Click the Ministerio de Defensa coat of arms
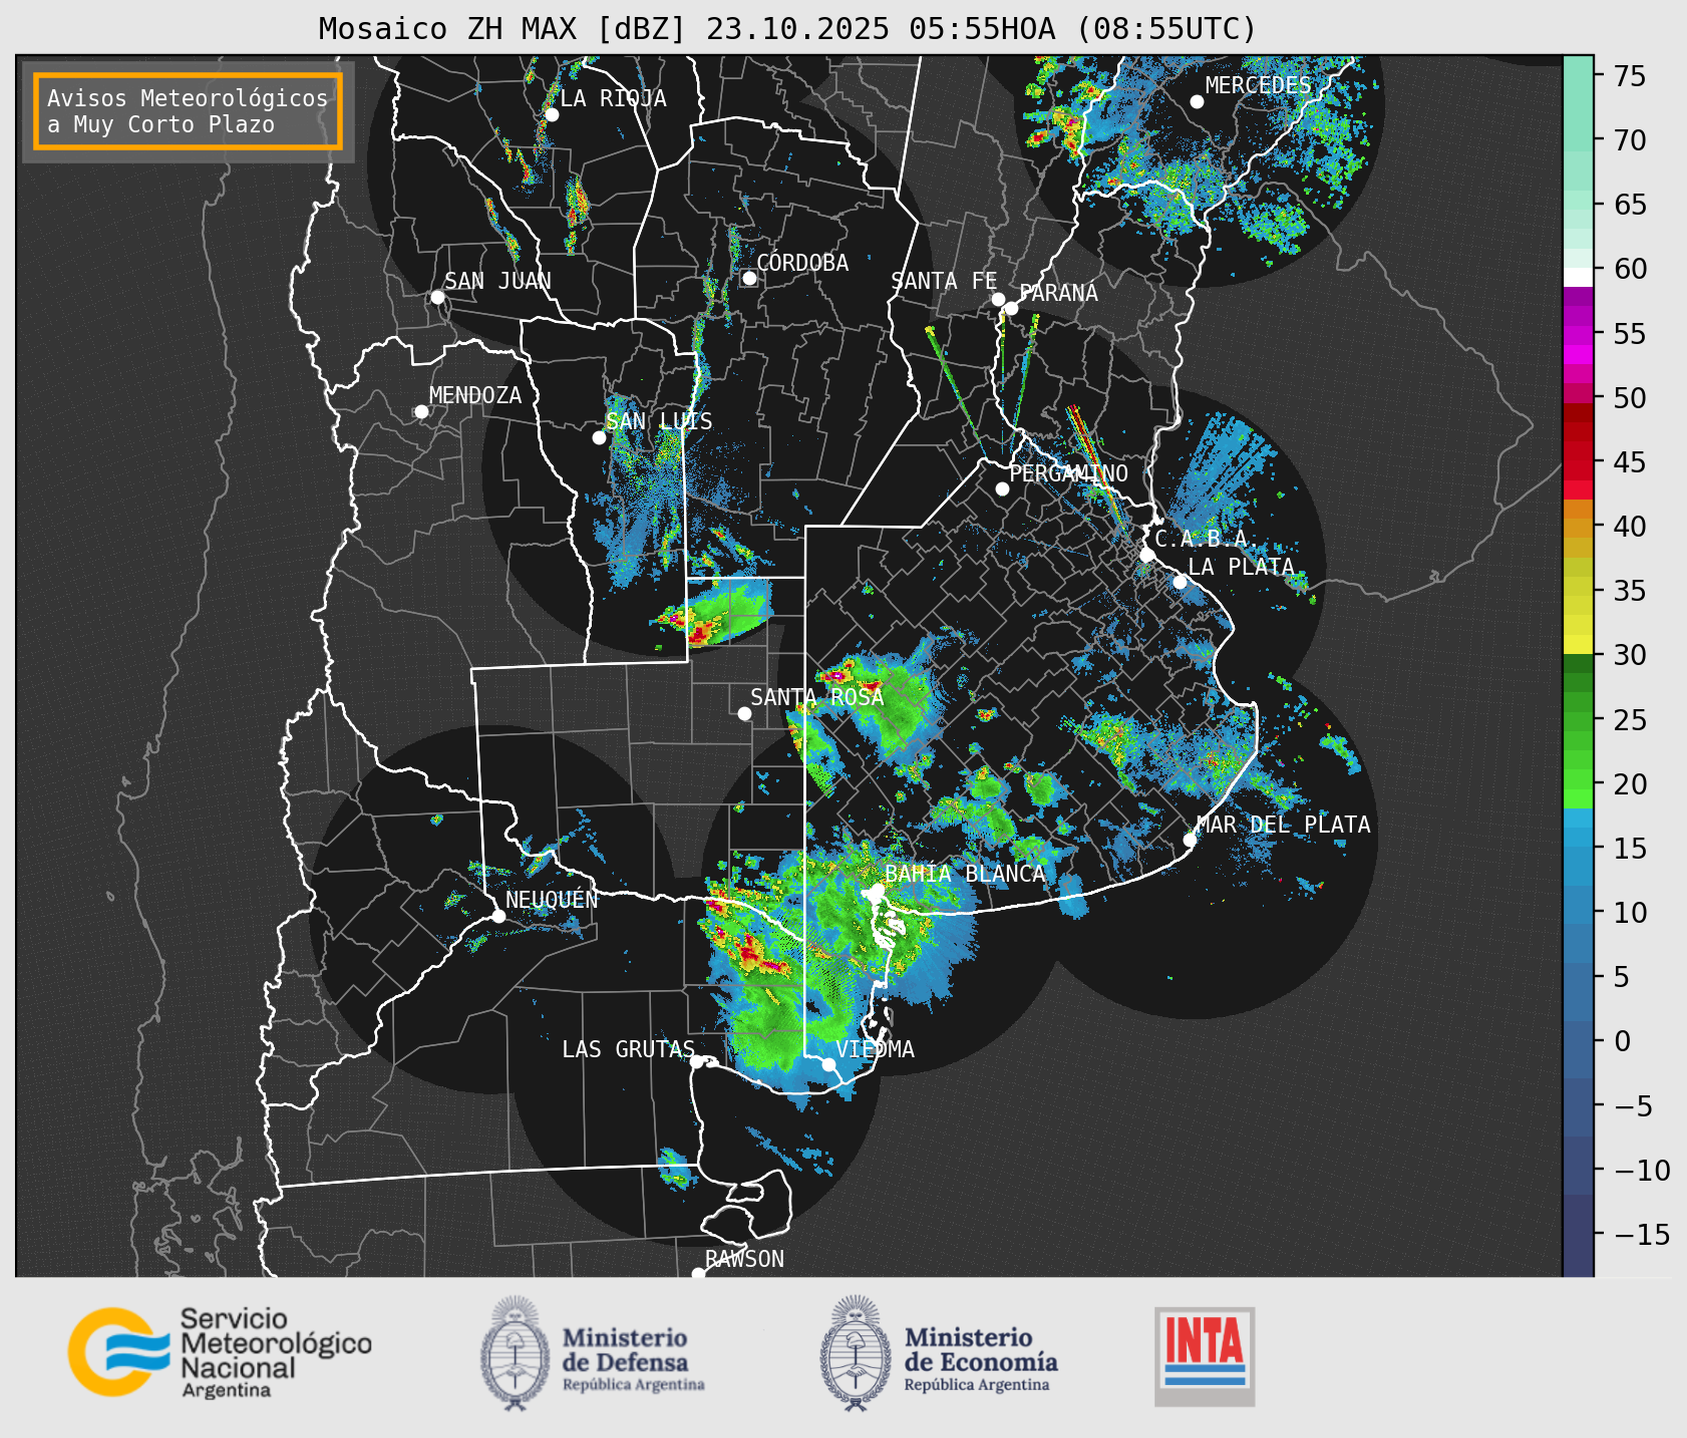Viewport: 1687px width, 1438px height. (515, 1353)
